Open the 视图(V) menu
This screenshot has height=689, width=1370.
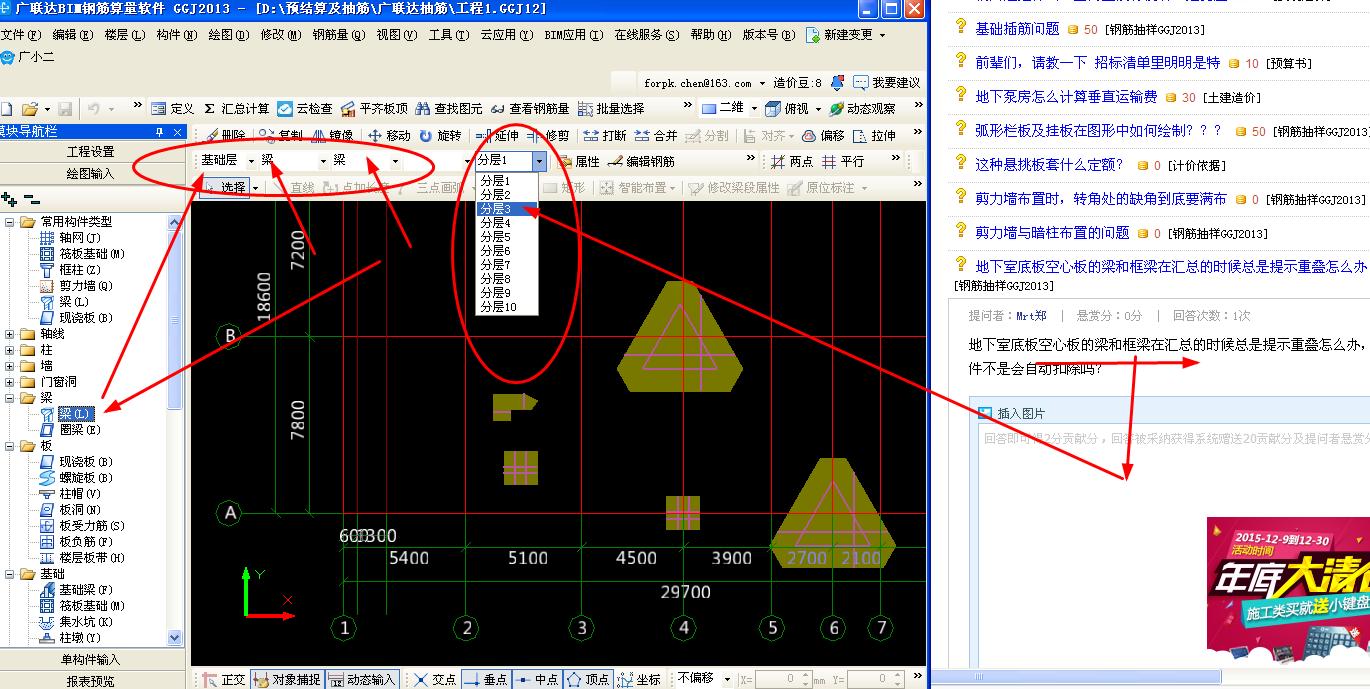click(397, 34)
